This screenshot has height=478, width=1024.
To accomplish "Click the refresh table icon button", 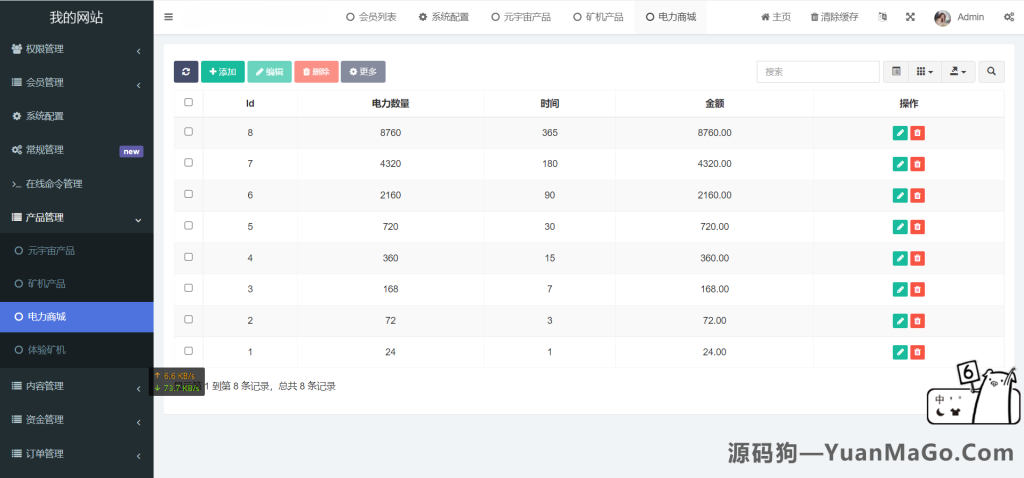I will pos(186,72).
